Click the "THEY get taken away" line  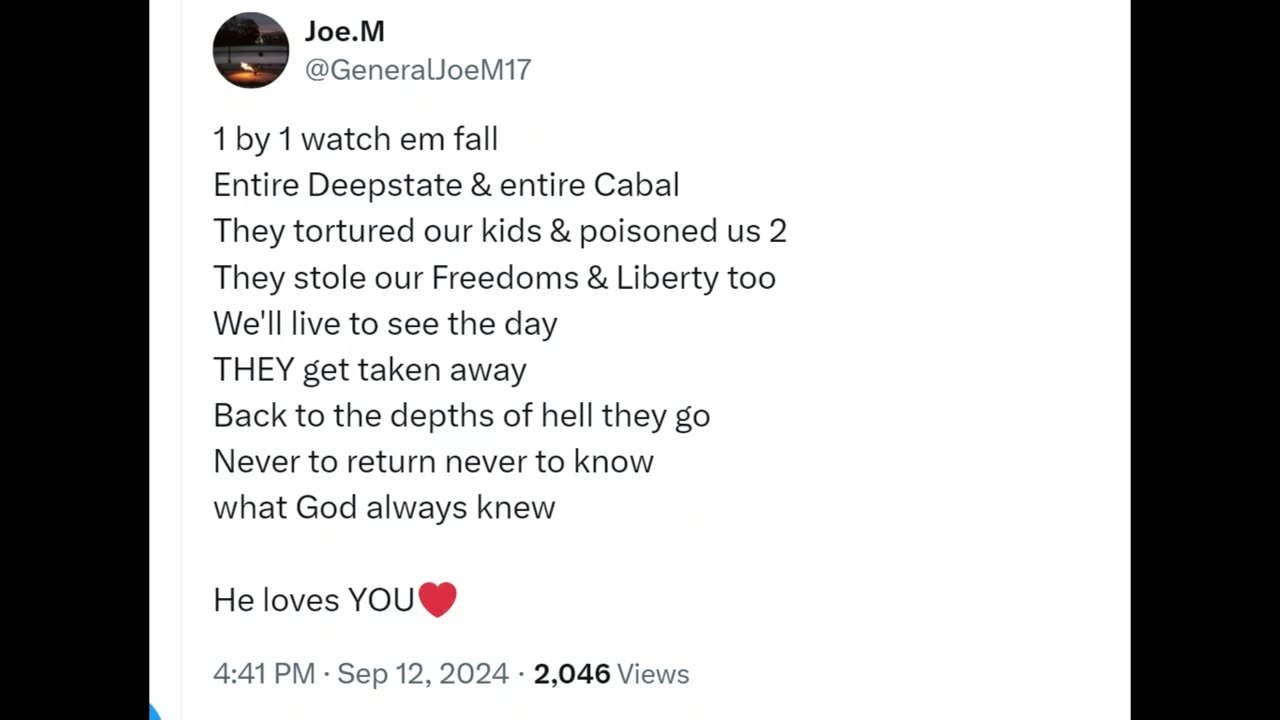point(369,369)
